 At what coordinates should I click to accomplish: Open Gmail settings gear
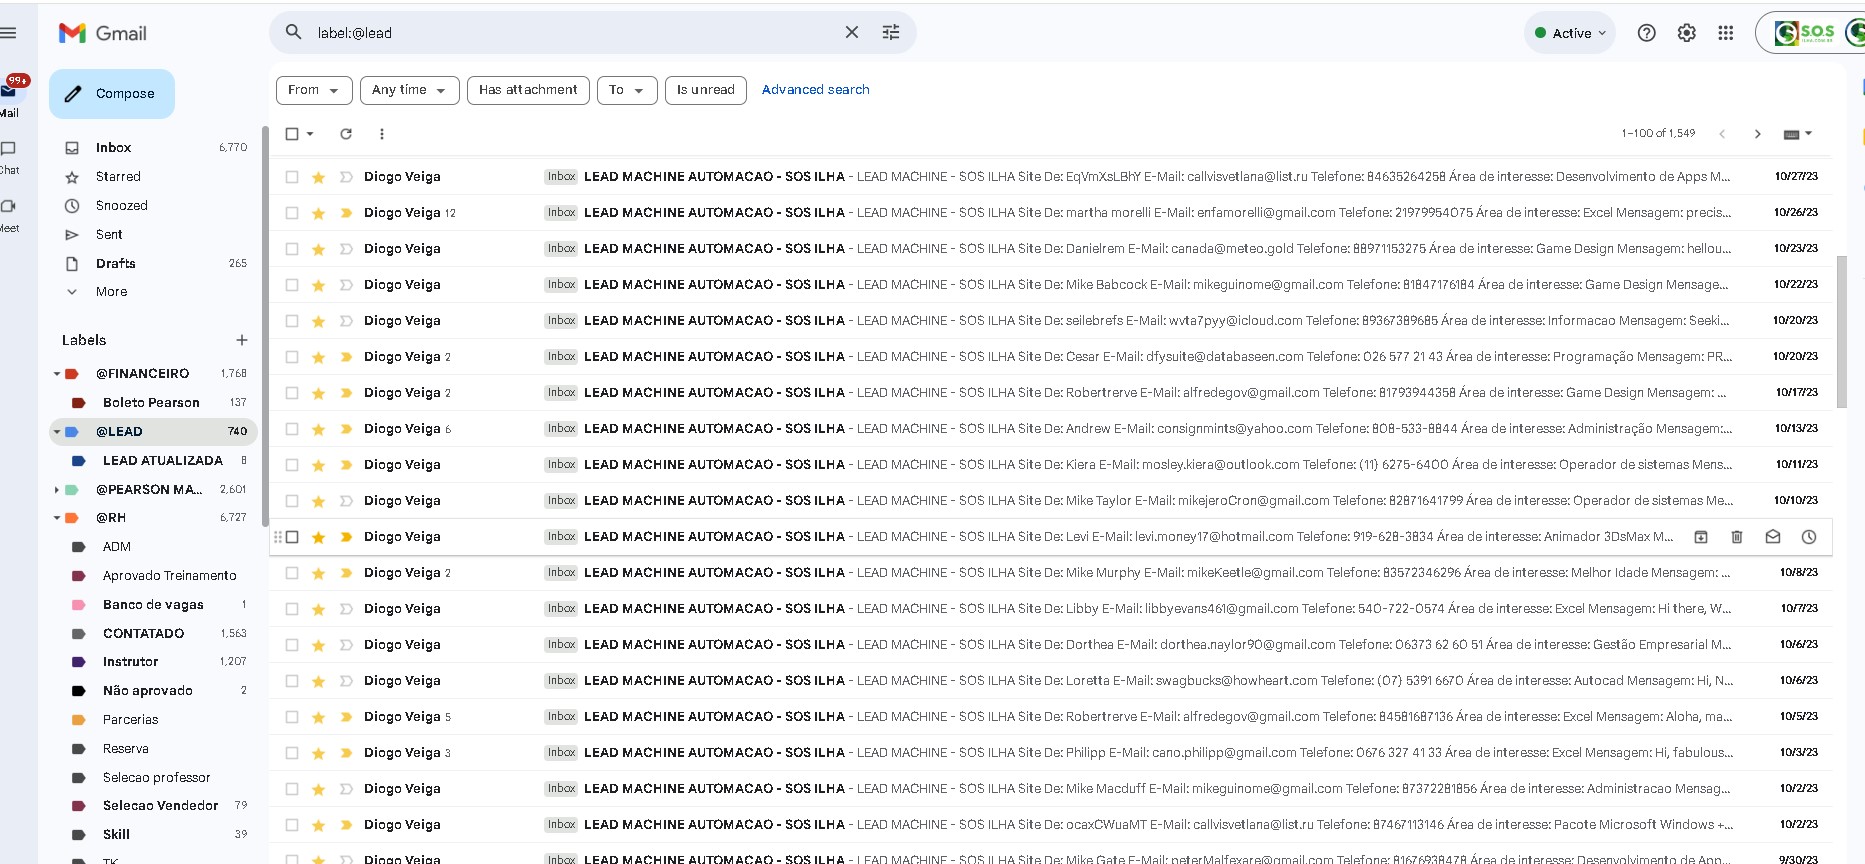point(1686,33)
